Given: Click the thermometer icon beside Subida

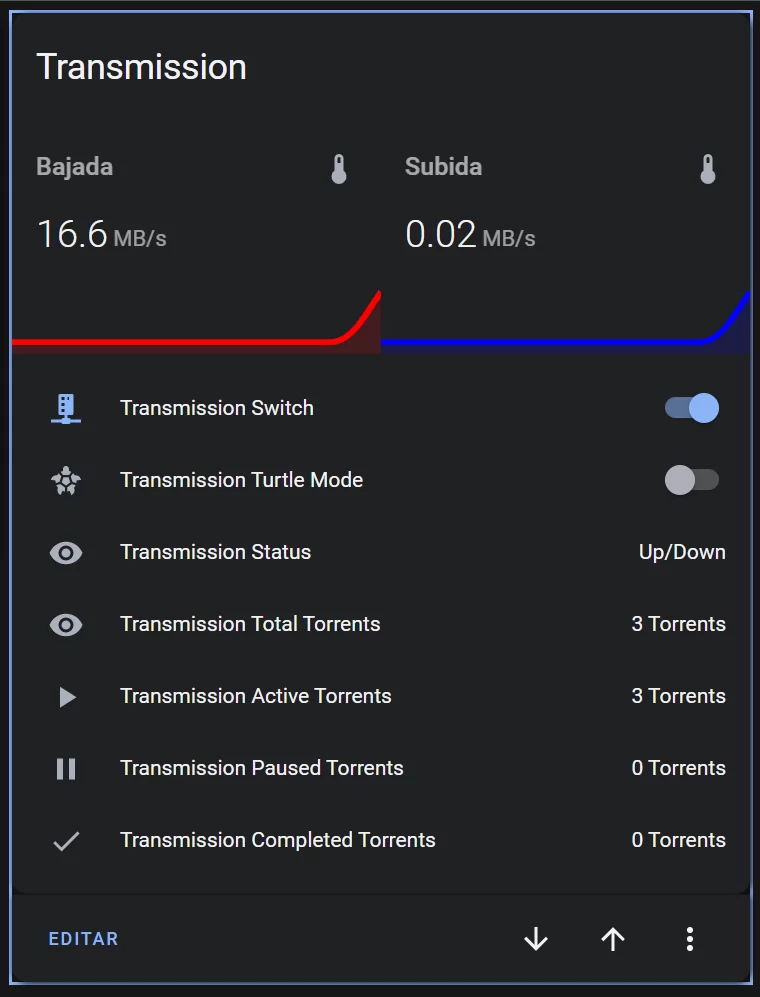Looking at the screenshot, I should point(708,169).
